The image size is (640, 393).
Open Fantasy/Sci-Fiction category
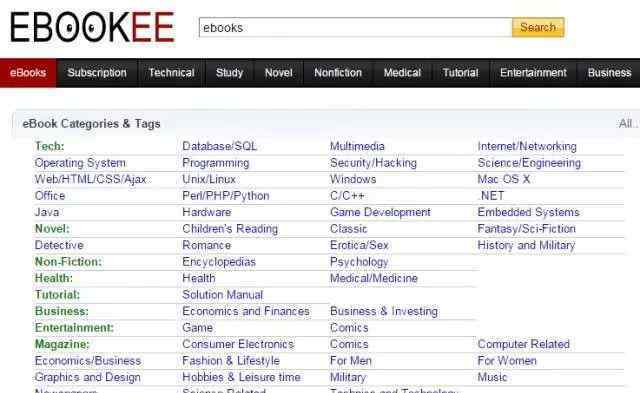(527, 229)
